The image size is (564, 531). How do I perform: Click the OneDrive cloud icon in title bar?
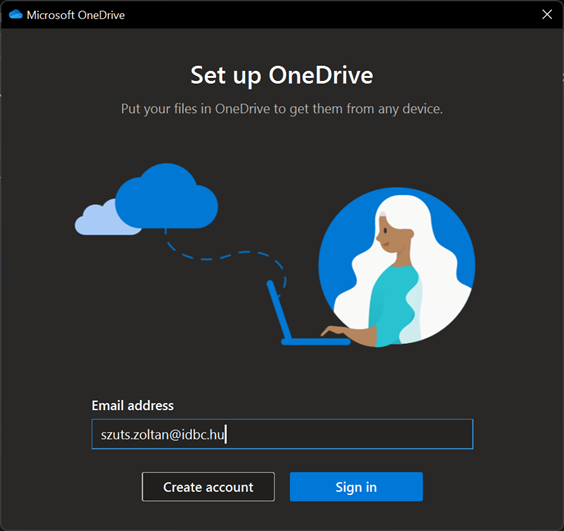(15, 15)
